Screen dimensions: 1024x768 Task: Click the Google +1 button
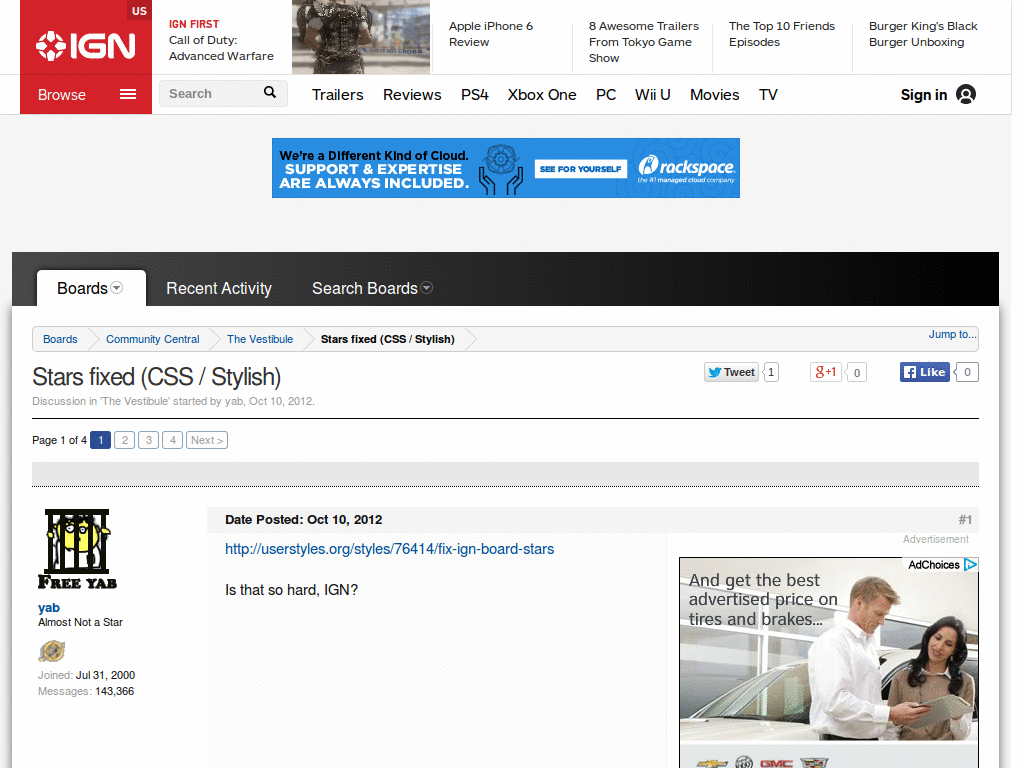(x=825, y=372)
